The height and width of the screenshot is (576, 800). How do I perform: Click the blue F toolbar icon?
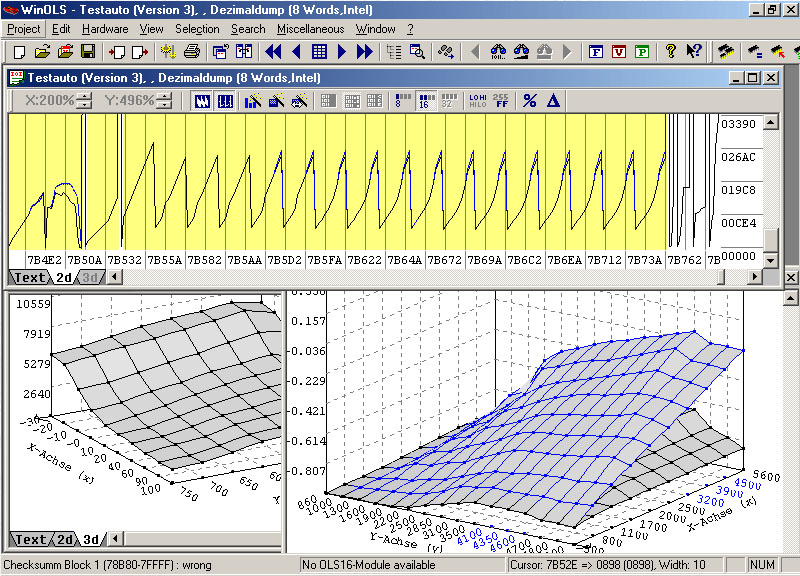[x=597, y=52]
